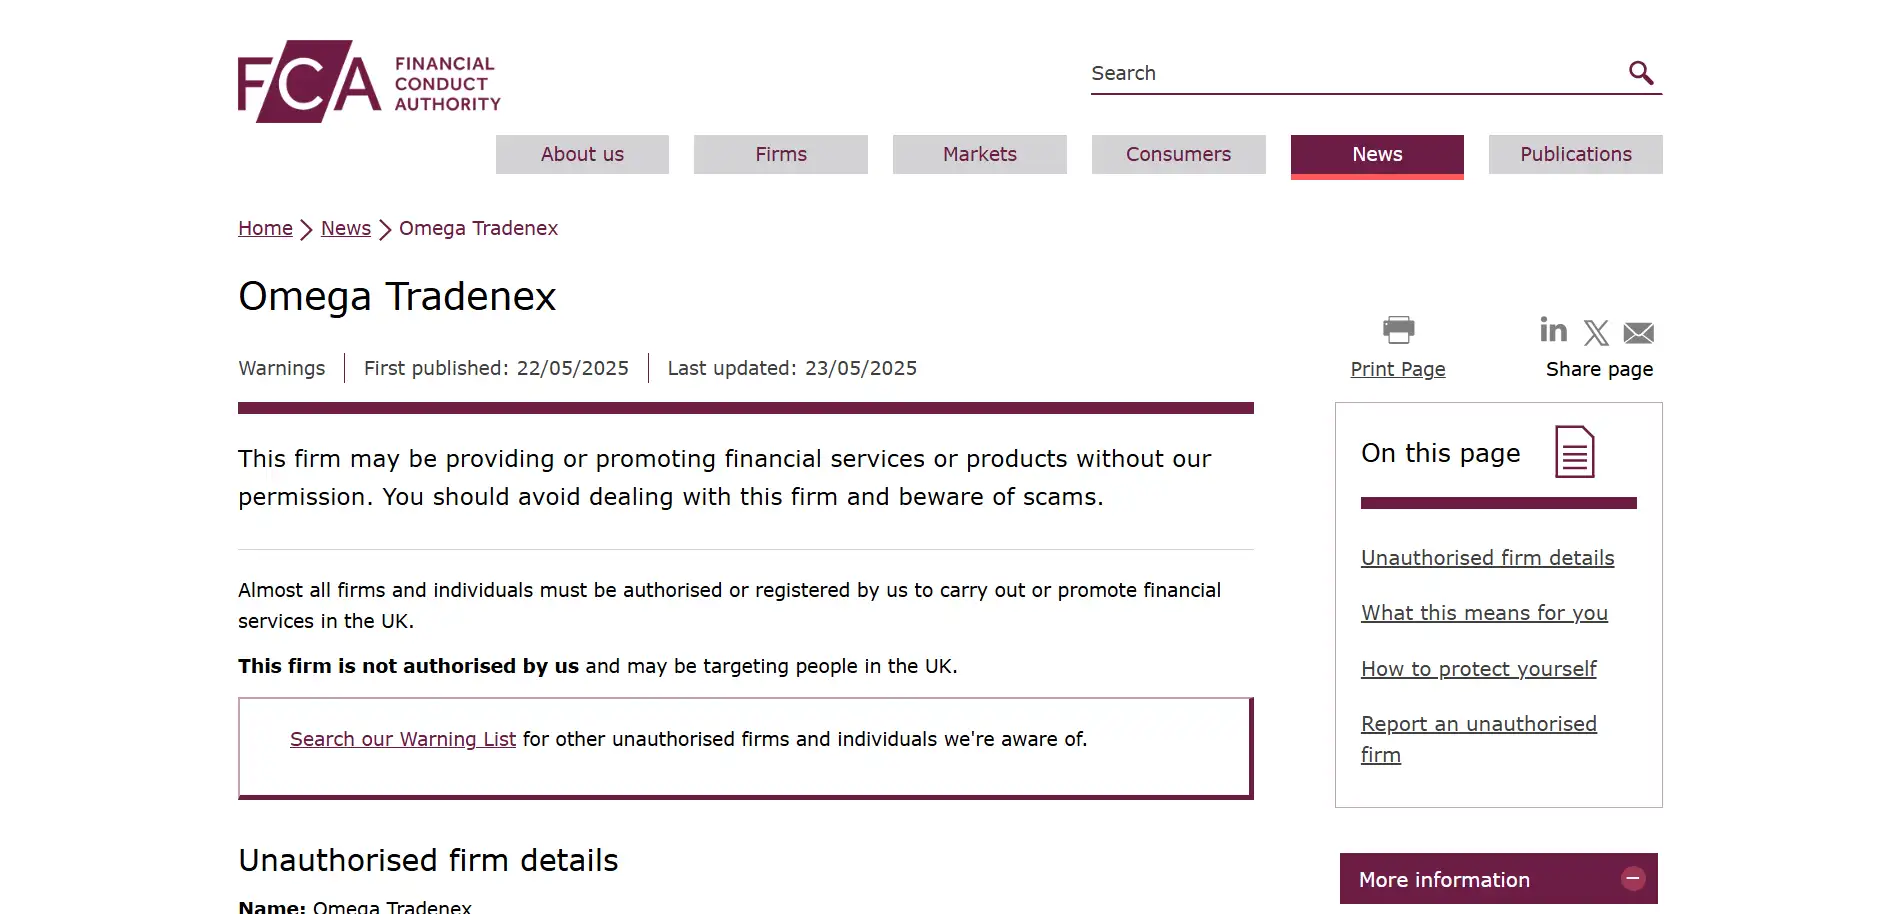Go to Home breadcrumb link
The width and height of the screenshot is (1898, 914).
tap(265, 228)
